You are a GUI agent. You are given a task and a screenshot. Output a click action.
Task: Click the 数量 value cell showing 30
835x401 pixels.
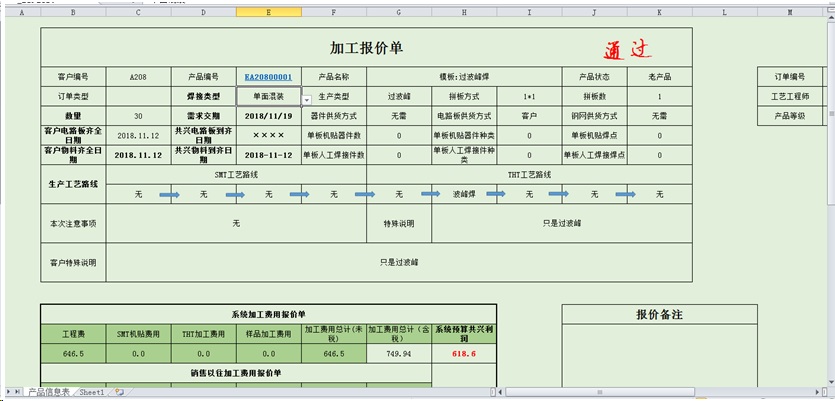coord(138,116)
